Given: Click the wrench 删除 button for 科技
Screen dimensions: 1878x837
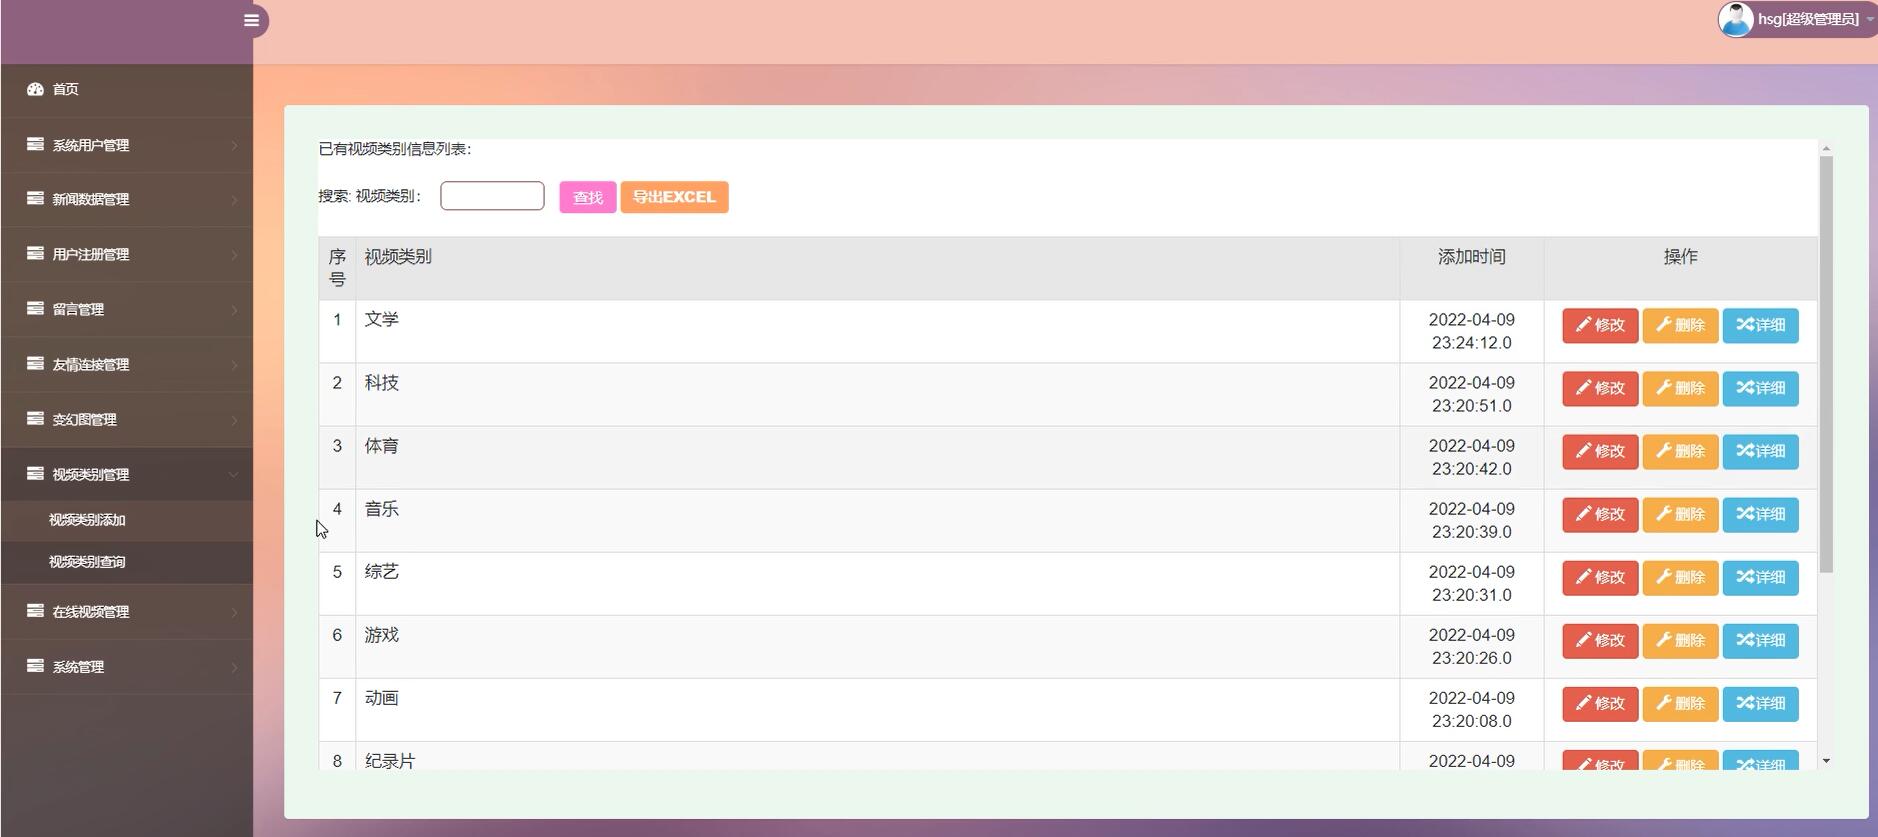Looking at the screenshot, I should (x=1680, y=388).
